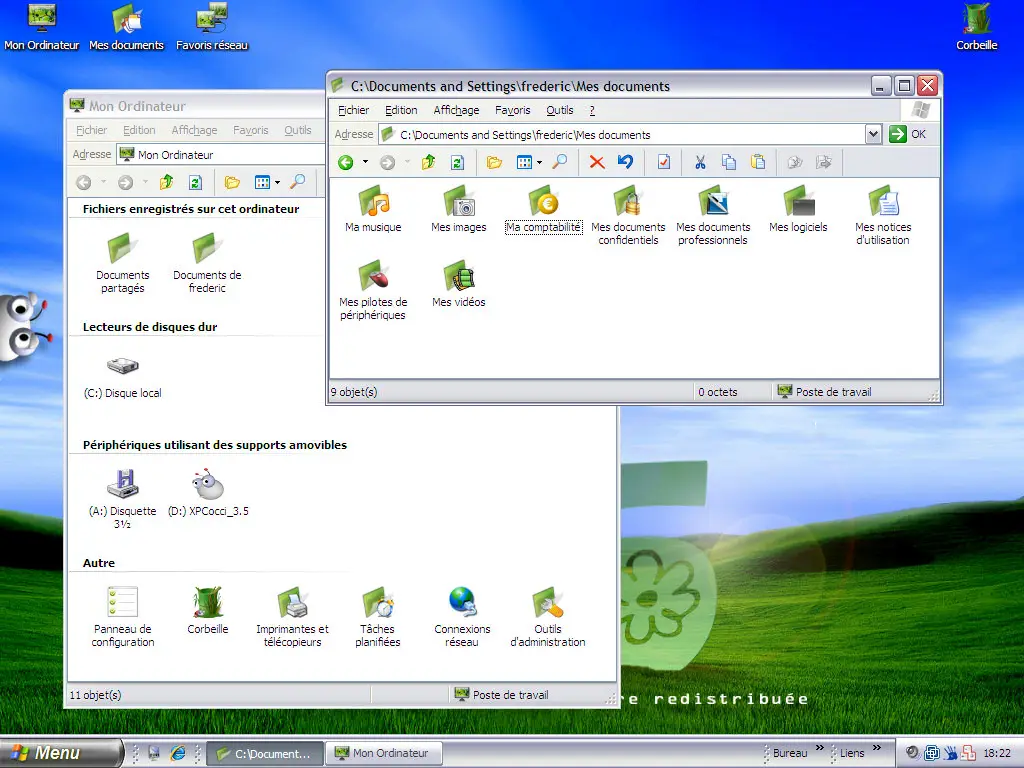Toggle Folders pane in Mes documents window
Image resolution: width=1024 pixels, height=768 pixels.
click(494, 163)
